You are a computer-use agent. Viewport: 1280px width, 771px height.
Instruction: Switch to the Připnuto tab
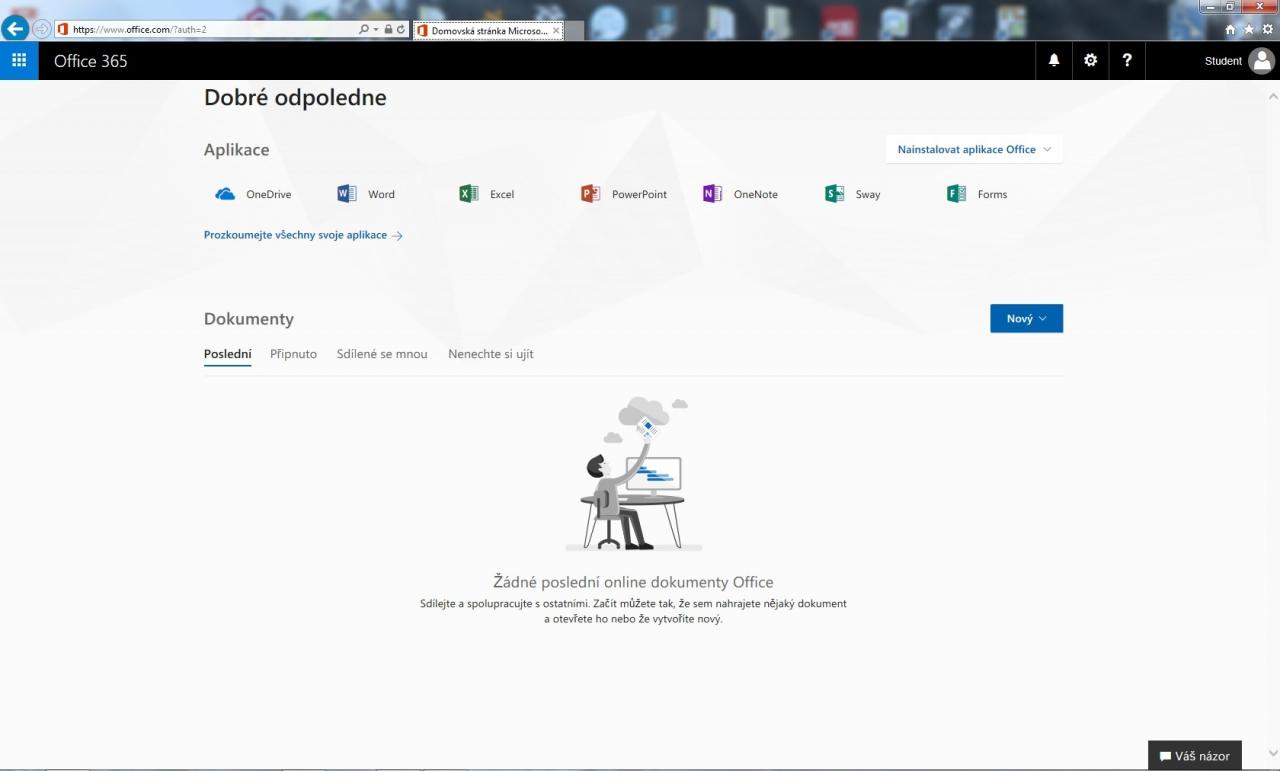[293, 354]
